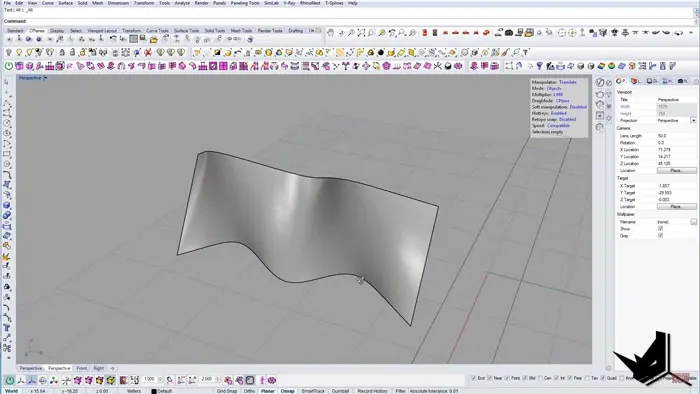The width and height of the screenshot is (700, 394).
Task: Click the yellow warning triangle icon
Action: pyautogui.click(x=371, y=53)
